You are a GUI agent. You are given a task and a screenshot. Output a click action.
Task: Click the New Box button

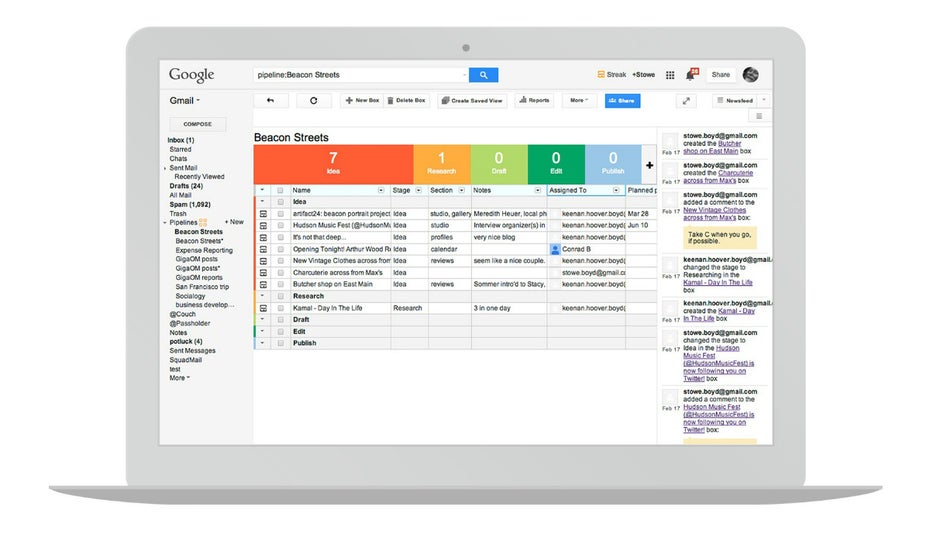pos(362,100)
